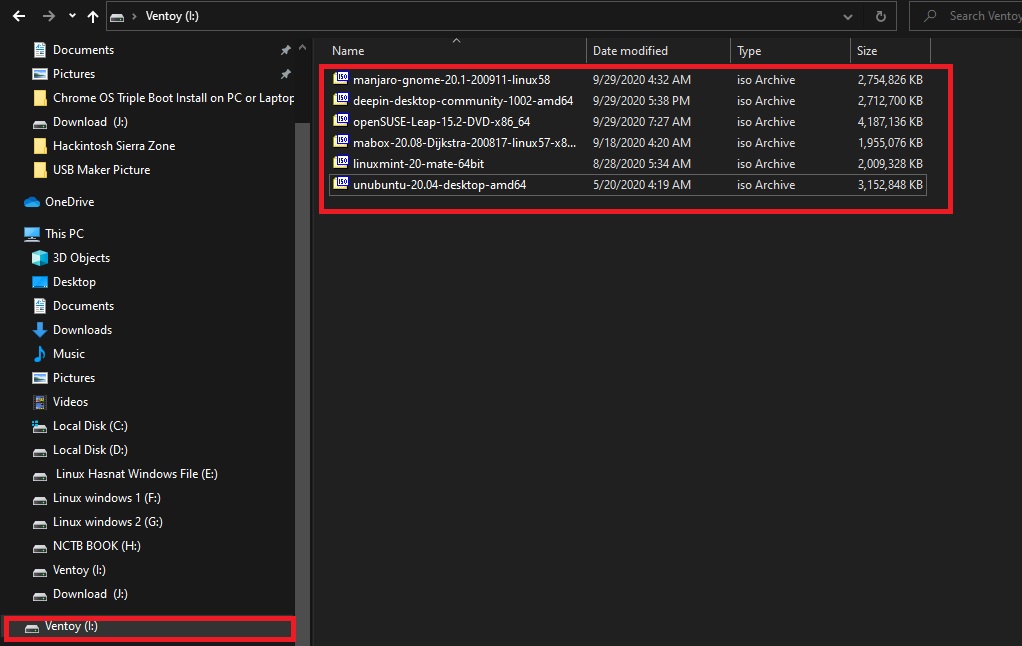Open Download (J:) under This PC
This screenshot has width=1022, height=646.
90,595
